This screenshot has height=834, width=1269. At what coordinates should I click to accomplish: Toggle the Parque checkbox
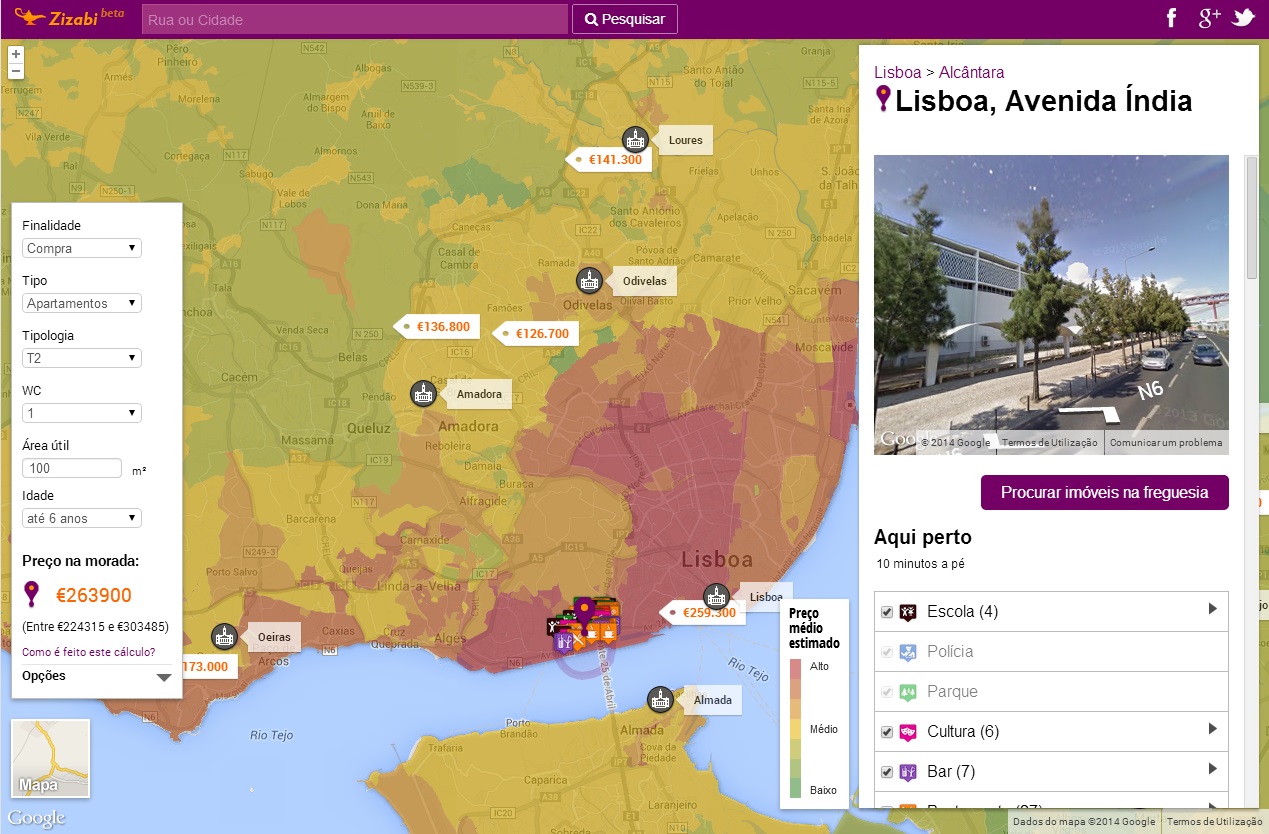(x=886, y=692)
